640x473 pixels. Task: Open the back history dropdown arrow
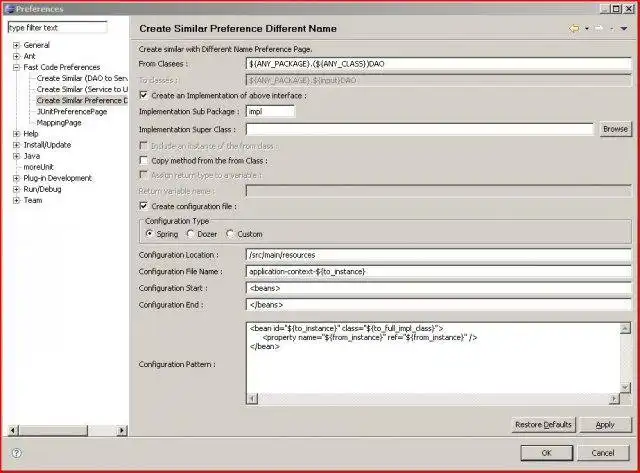[587, 29]
